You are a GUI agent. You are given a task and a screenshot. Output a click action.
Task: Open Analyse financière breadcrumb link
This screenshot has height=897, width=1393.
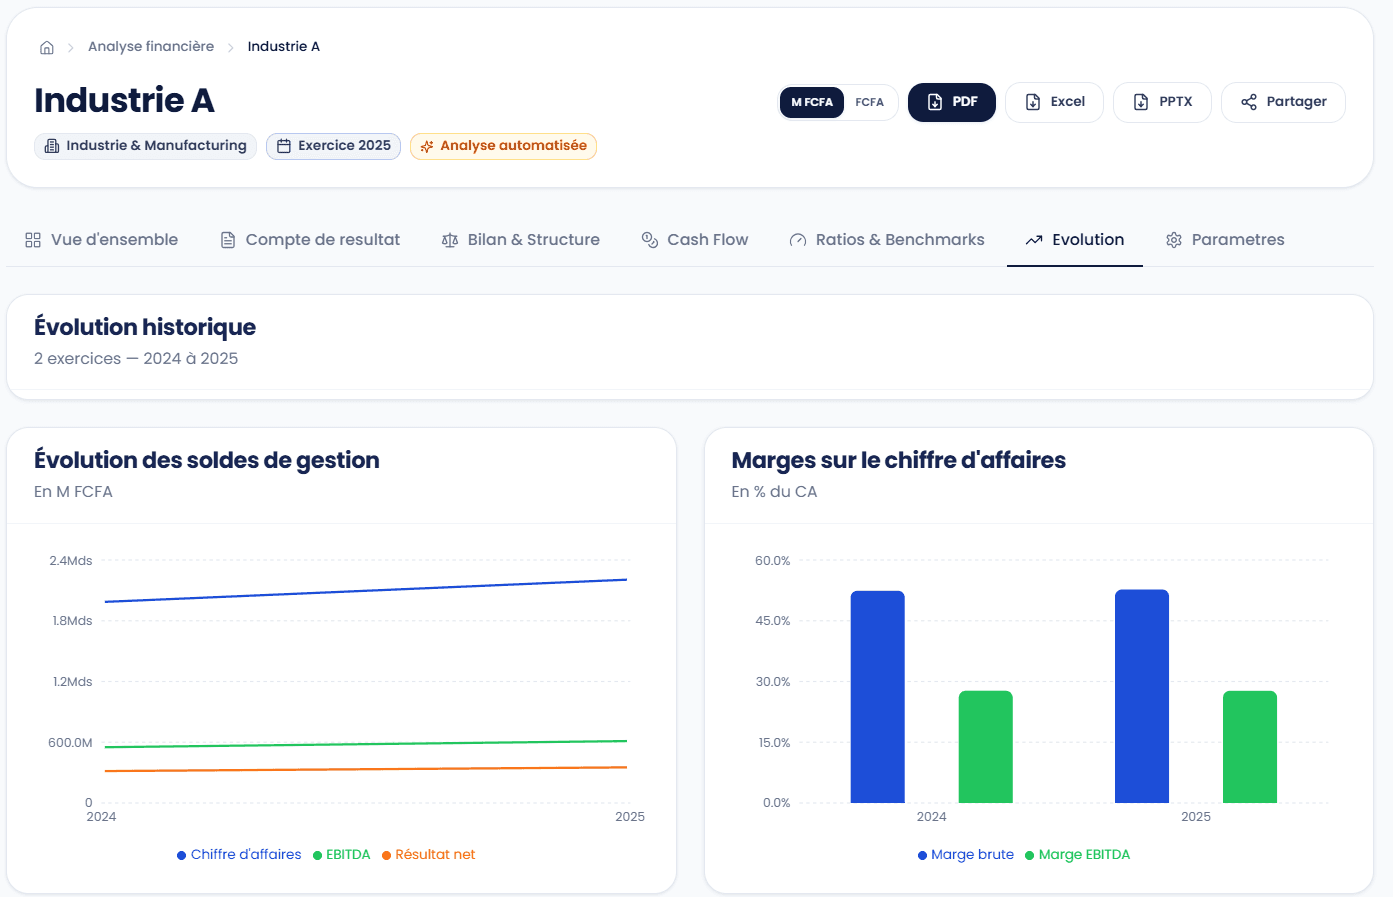click(151, 47)
